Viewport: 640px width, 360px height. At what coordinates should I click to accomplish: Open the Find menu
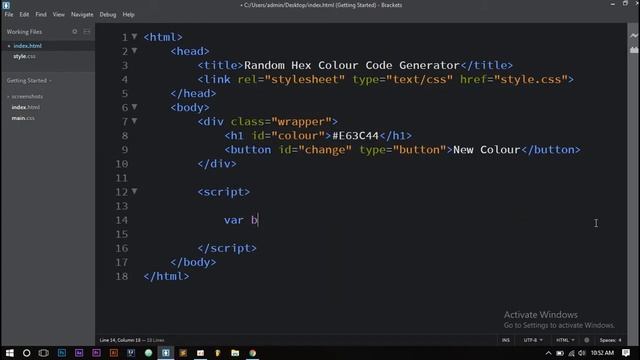(41, 14)
